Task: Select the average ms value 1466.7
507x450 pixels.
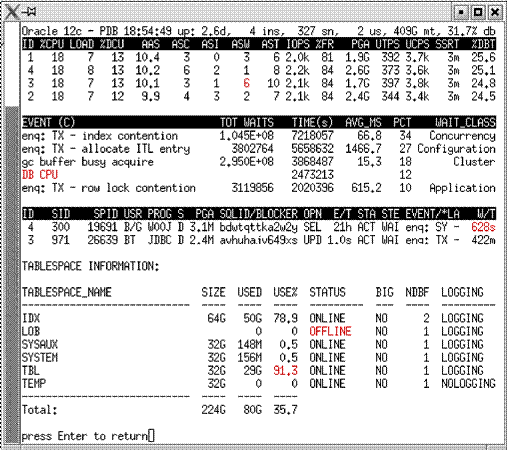Action: click(x=363, y=149)
